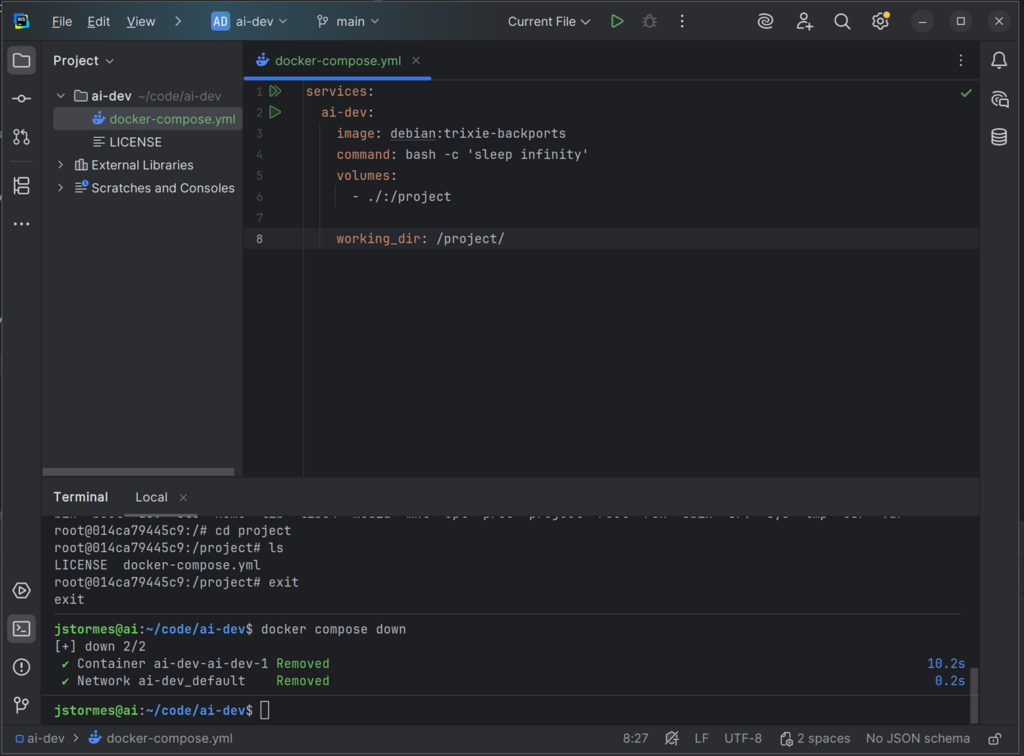The width and height of the screenshot is (1024, 756).
Task: Toggle read-only lock in status bar
Action: coord(994,739)
